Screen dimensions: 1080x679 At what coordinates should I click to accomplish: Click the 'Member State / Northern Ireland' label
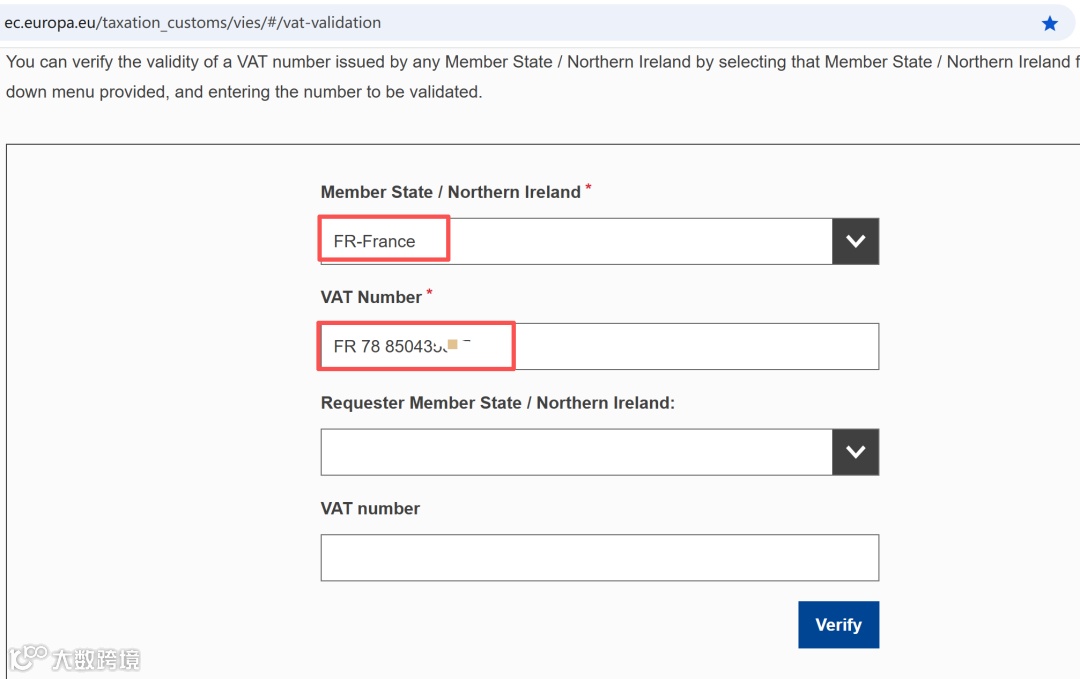[450, 192]
